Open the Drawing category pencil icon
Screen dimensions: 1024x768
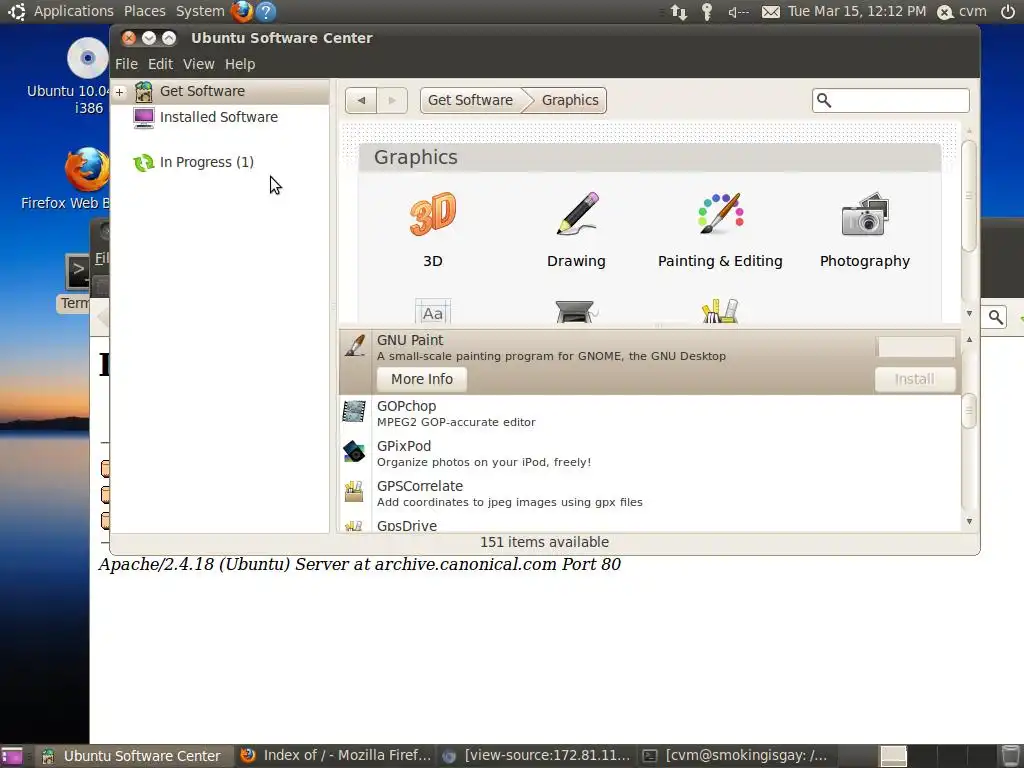pos(577,214)
